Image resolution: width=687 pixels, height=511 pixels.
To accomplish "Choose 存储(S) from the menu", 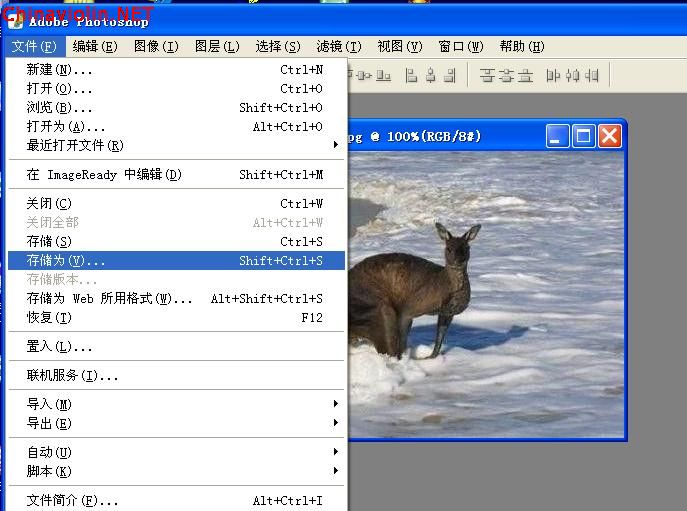I will [x=176, y=241].
